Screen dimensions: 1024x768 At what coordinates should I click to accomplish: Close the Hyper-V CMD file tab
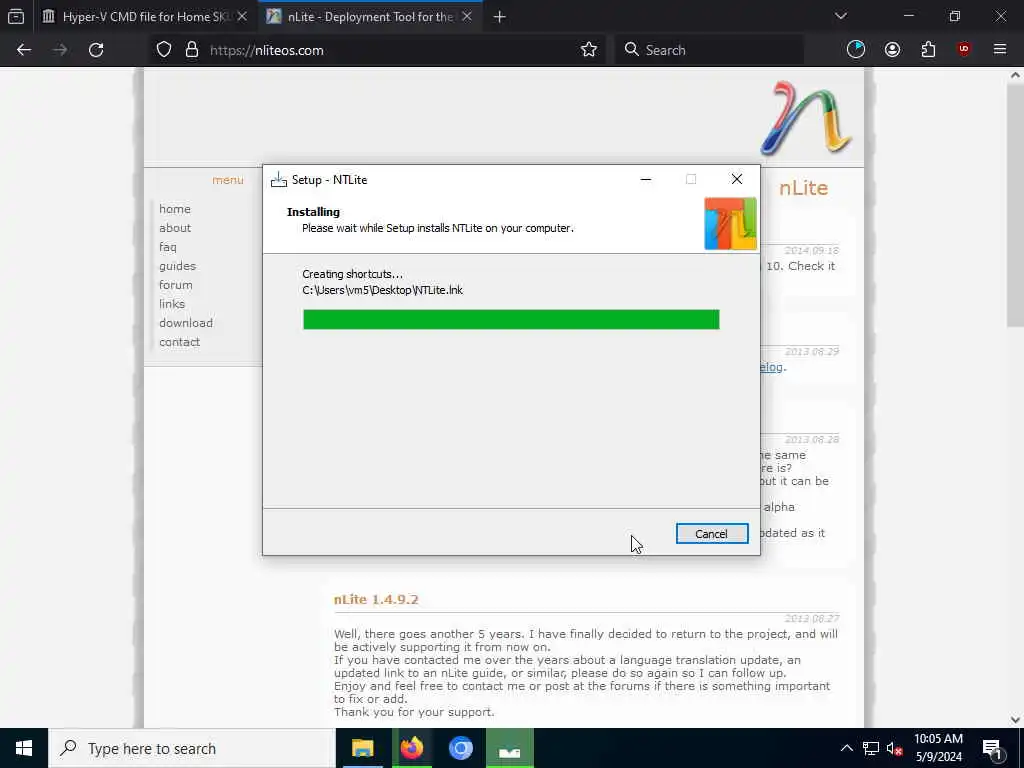[242, 16]
